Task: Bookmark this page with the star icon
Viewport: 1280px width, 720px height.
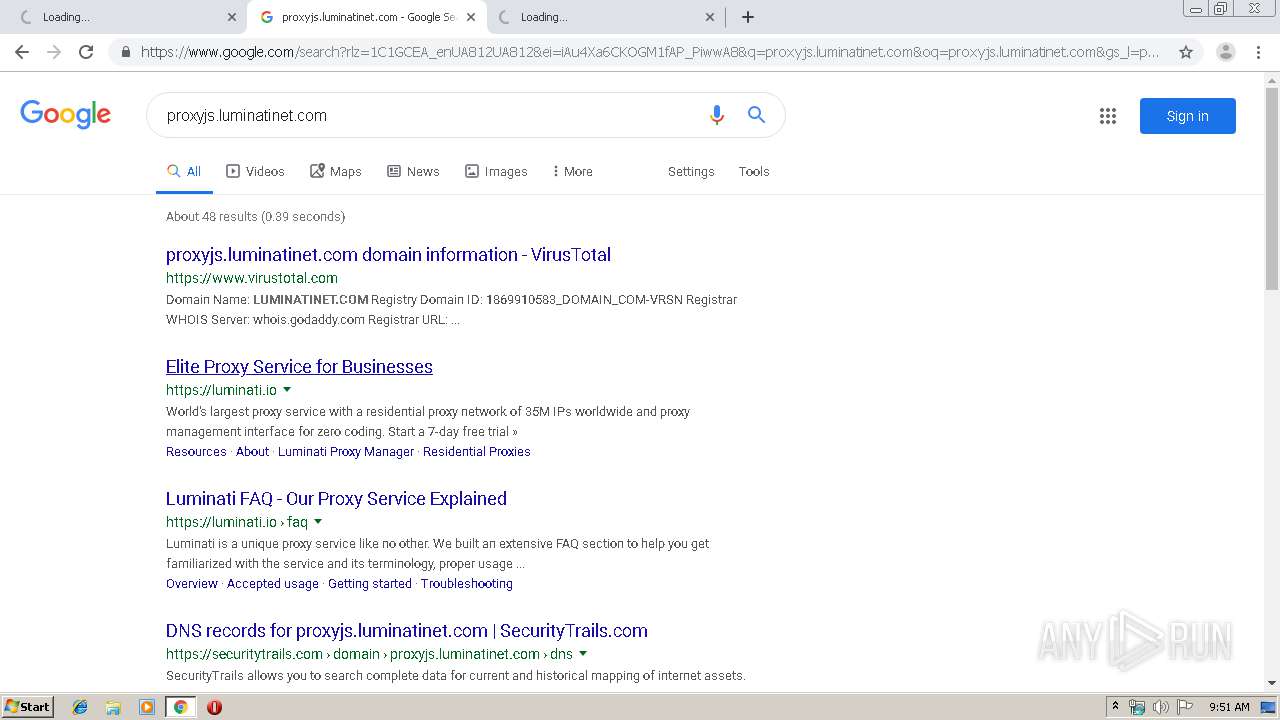Action: pos(1186,52)
